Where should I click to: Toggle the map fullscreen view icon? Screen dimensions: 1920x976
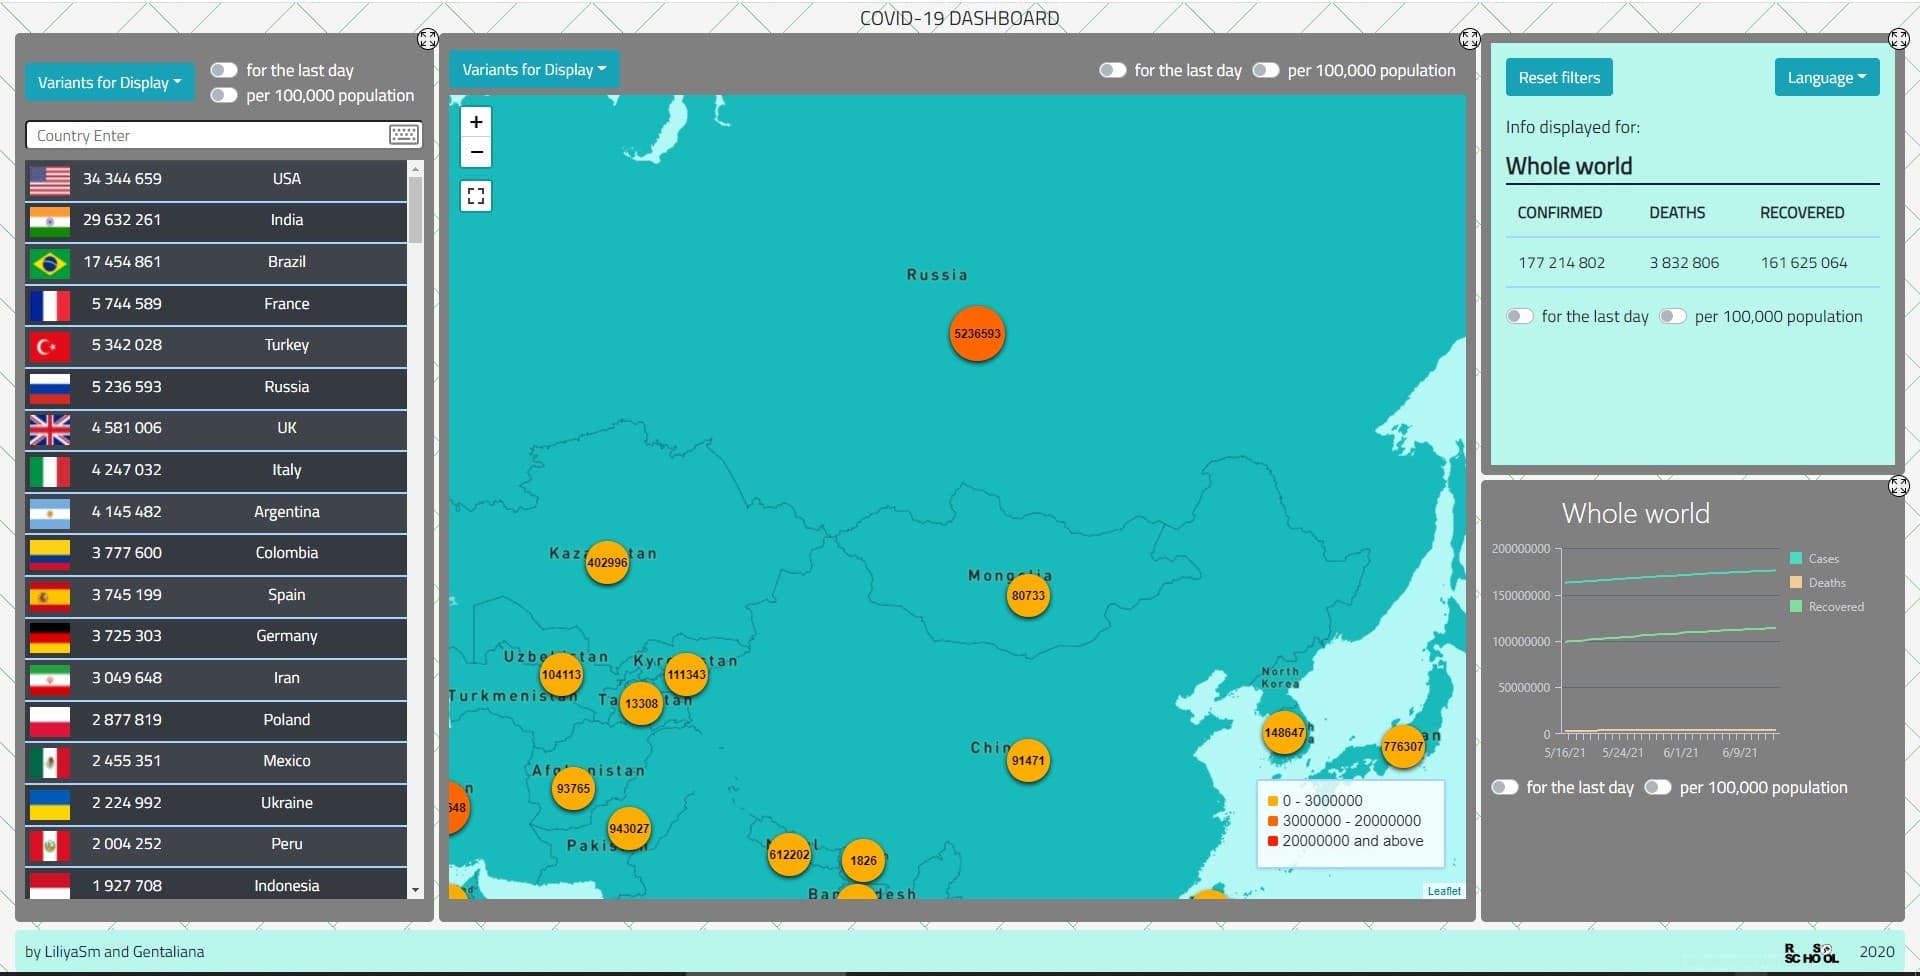click(x=476, y=196)
